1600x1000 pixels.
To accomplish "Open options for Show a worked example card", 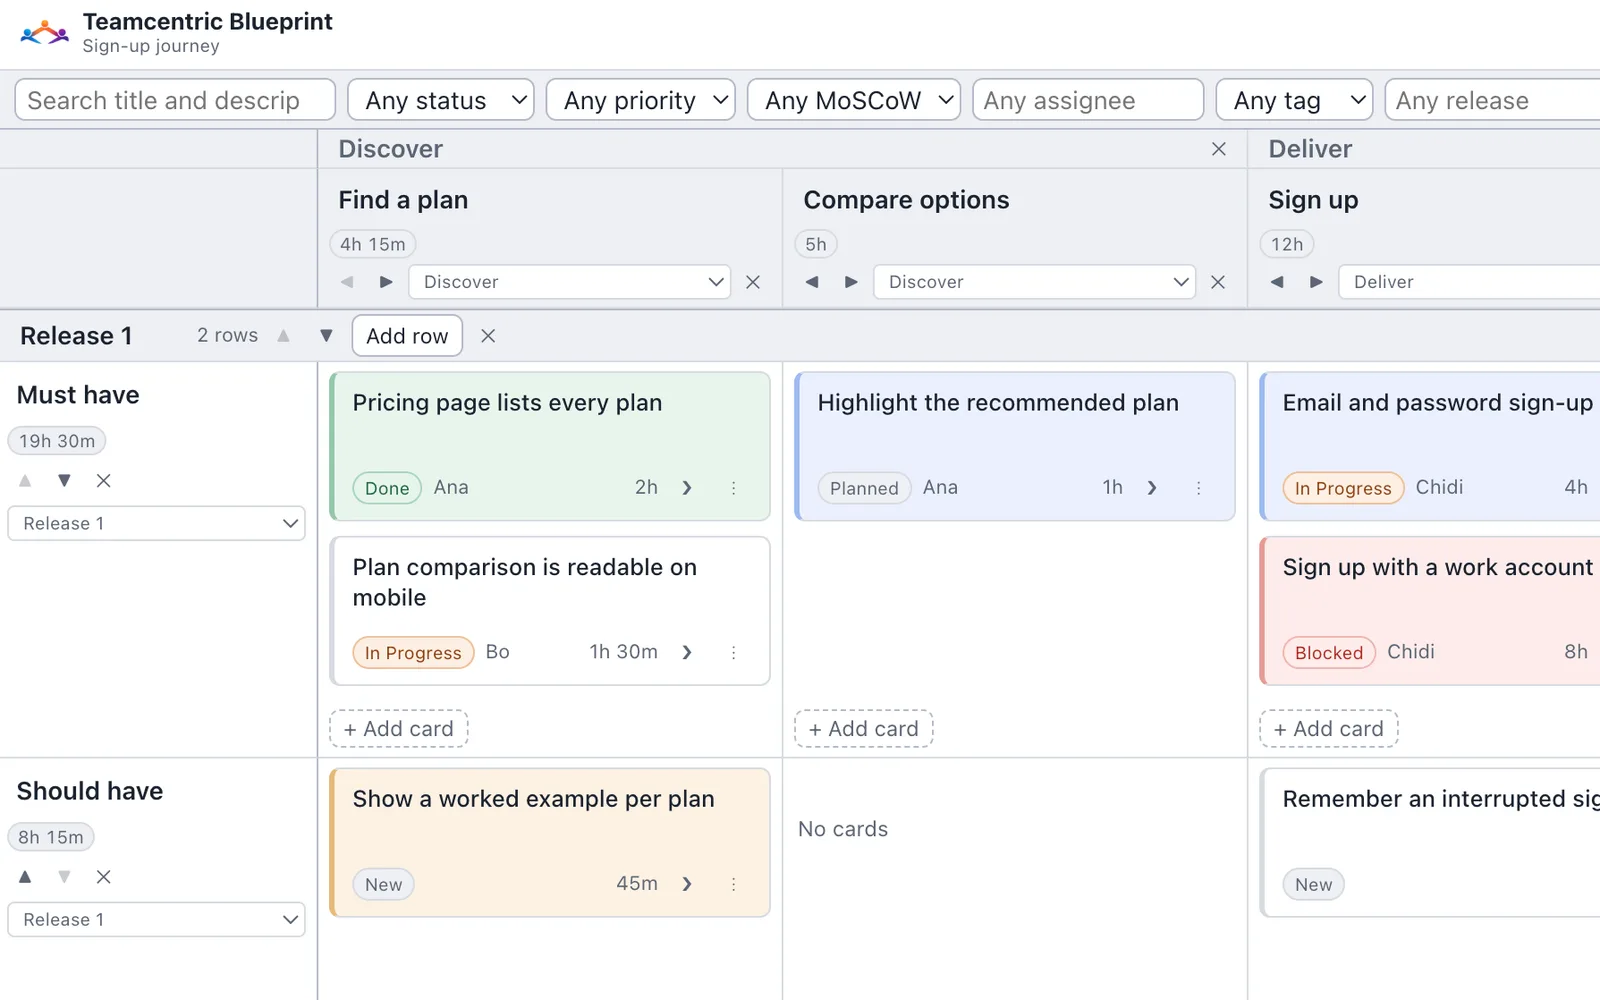I will pyautogui.click(x=733, y=884).
